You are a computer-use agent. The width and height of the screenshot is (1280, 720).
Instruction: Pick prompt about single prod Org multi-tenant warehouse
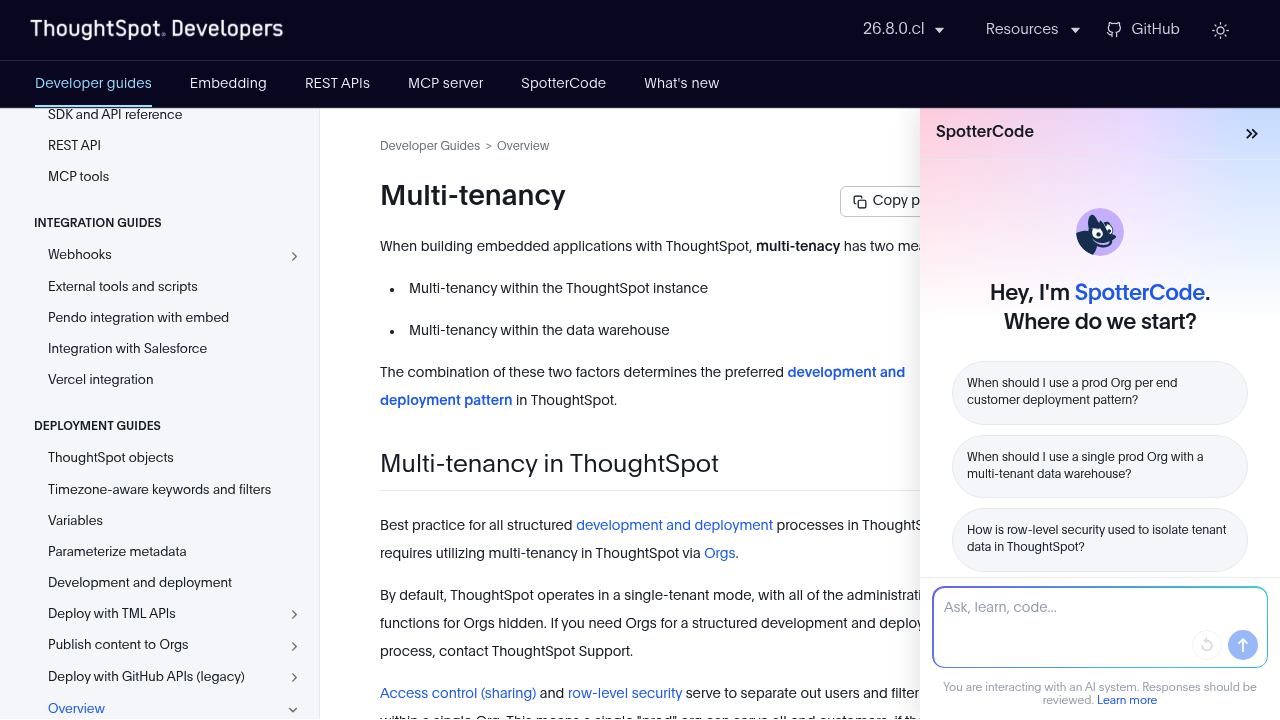coord(1100,466)
